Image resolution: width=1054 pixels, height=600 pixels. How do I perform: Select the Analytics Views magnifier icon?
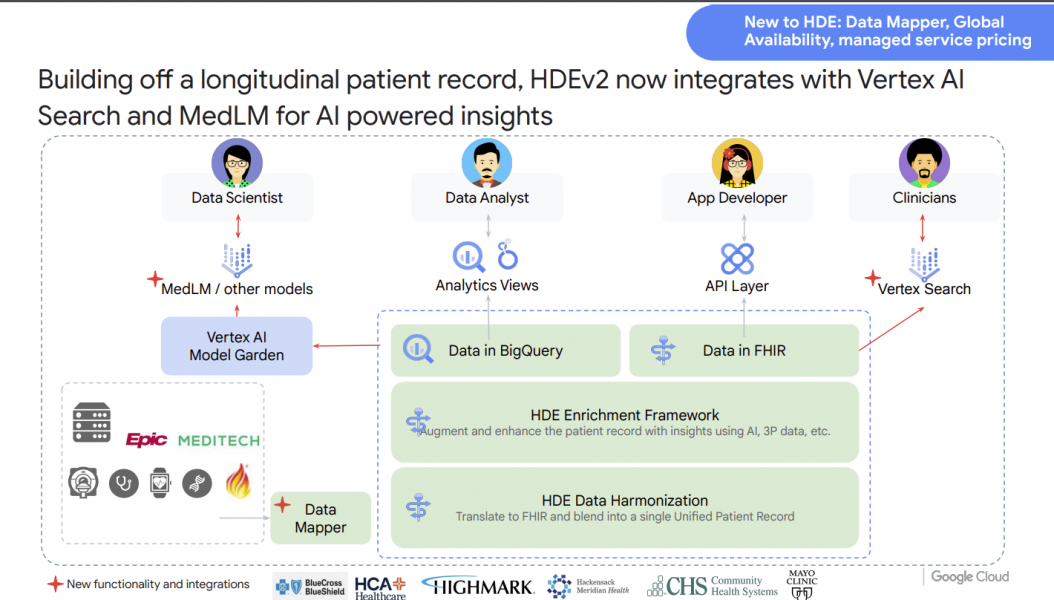coord(466,255)
